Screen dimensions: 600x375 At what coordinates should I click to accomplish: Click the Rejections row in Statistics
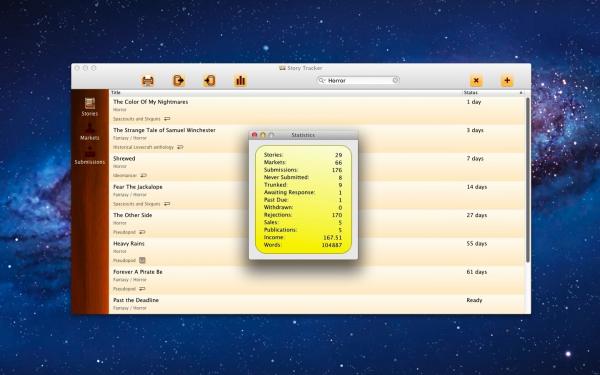[303, 215]
